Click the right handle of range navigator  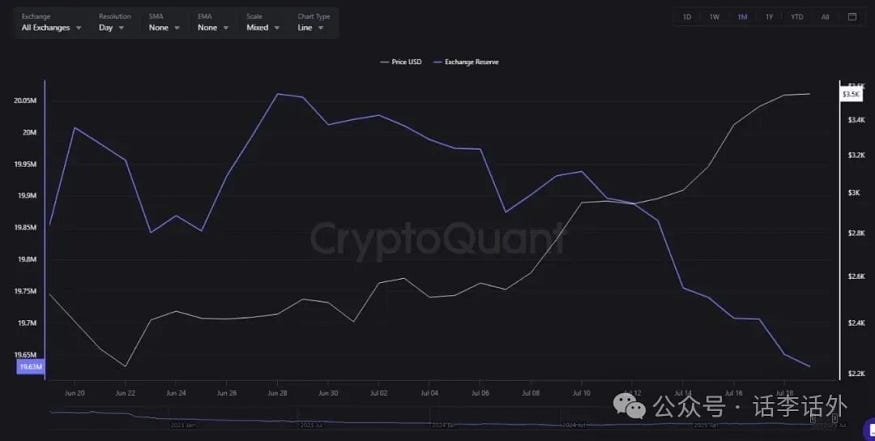(835, 418)
